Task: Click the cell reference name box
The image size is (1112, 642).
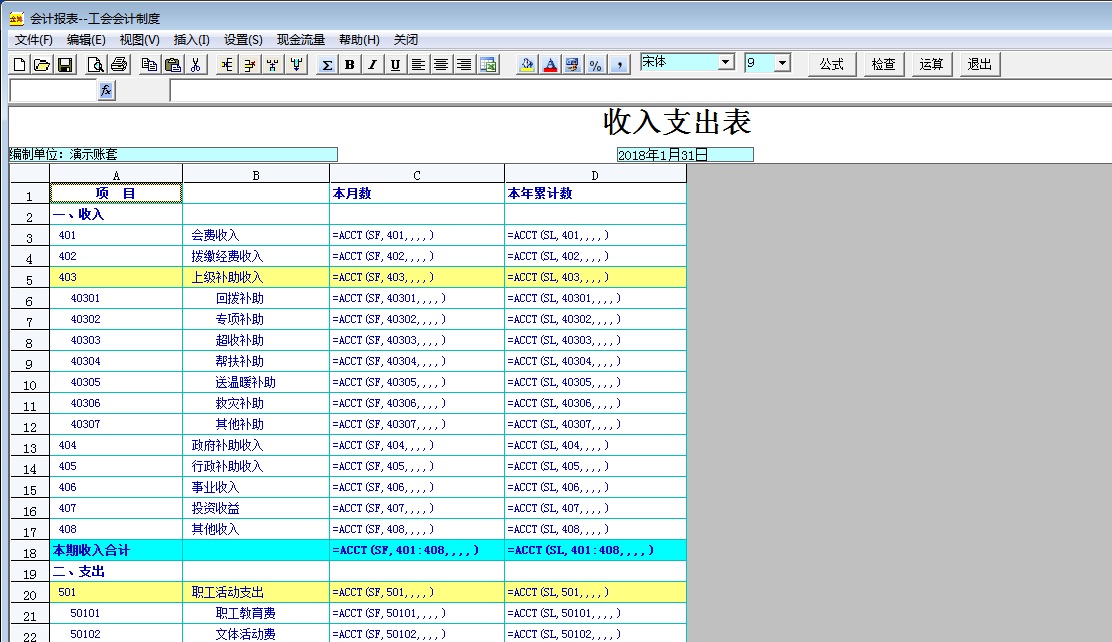Action: coord(53,90)
